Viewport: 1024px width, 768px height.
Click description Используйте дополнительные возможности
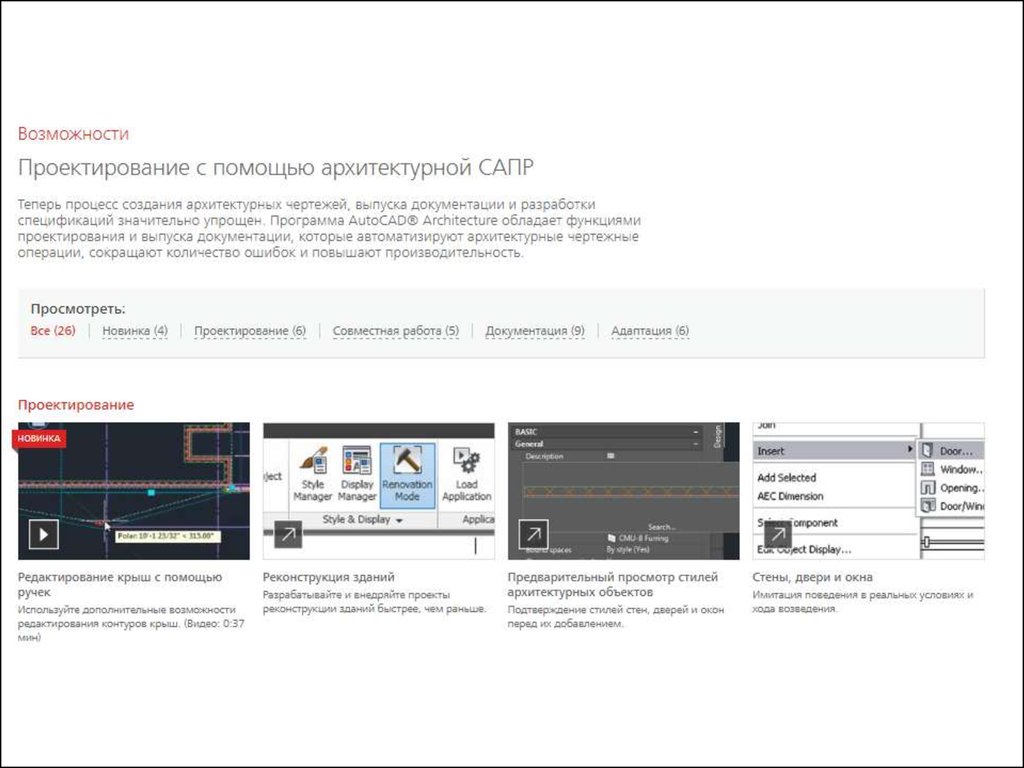[131, 623]
